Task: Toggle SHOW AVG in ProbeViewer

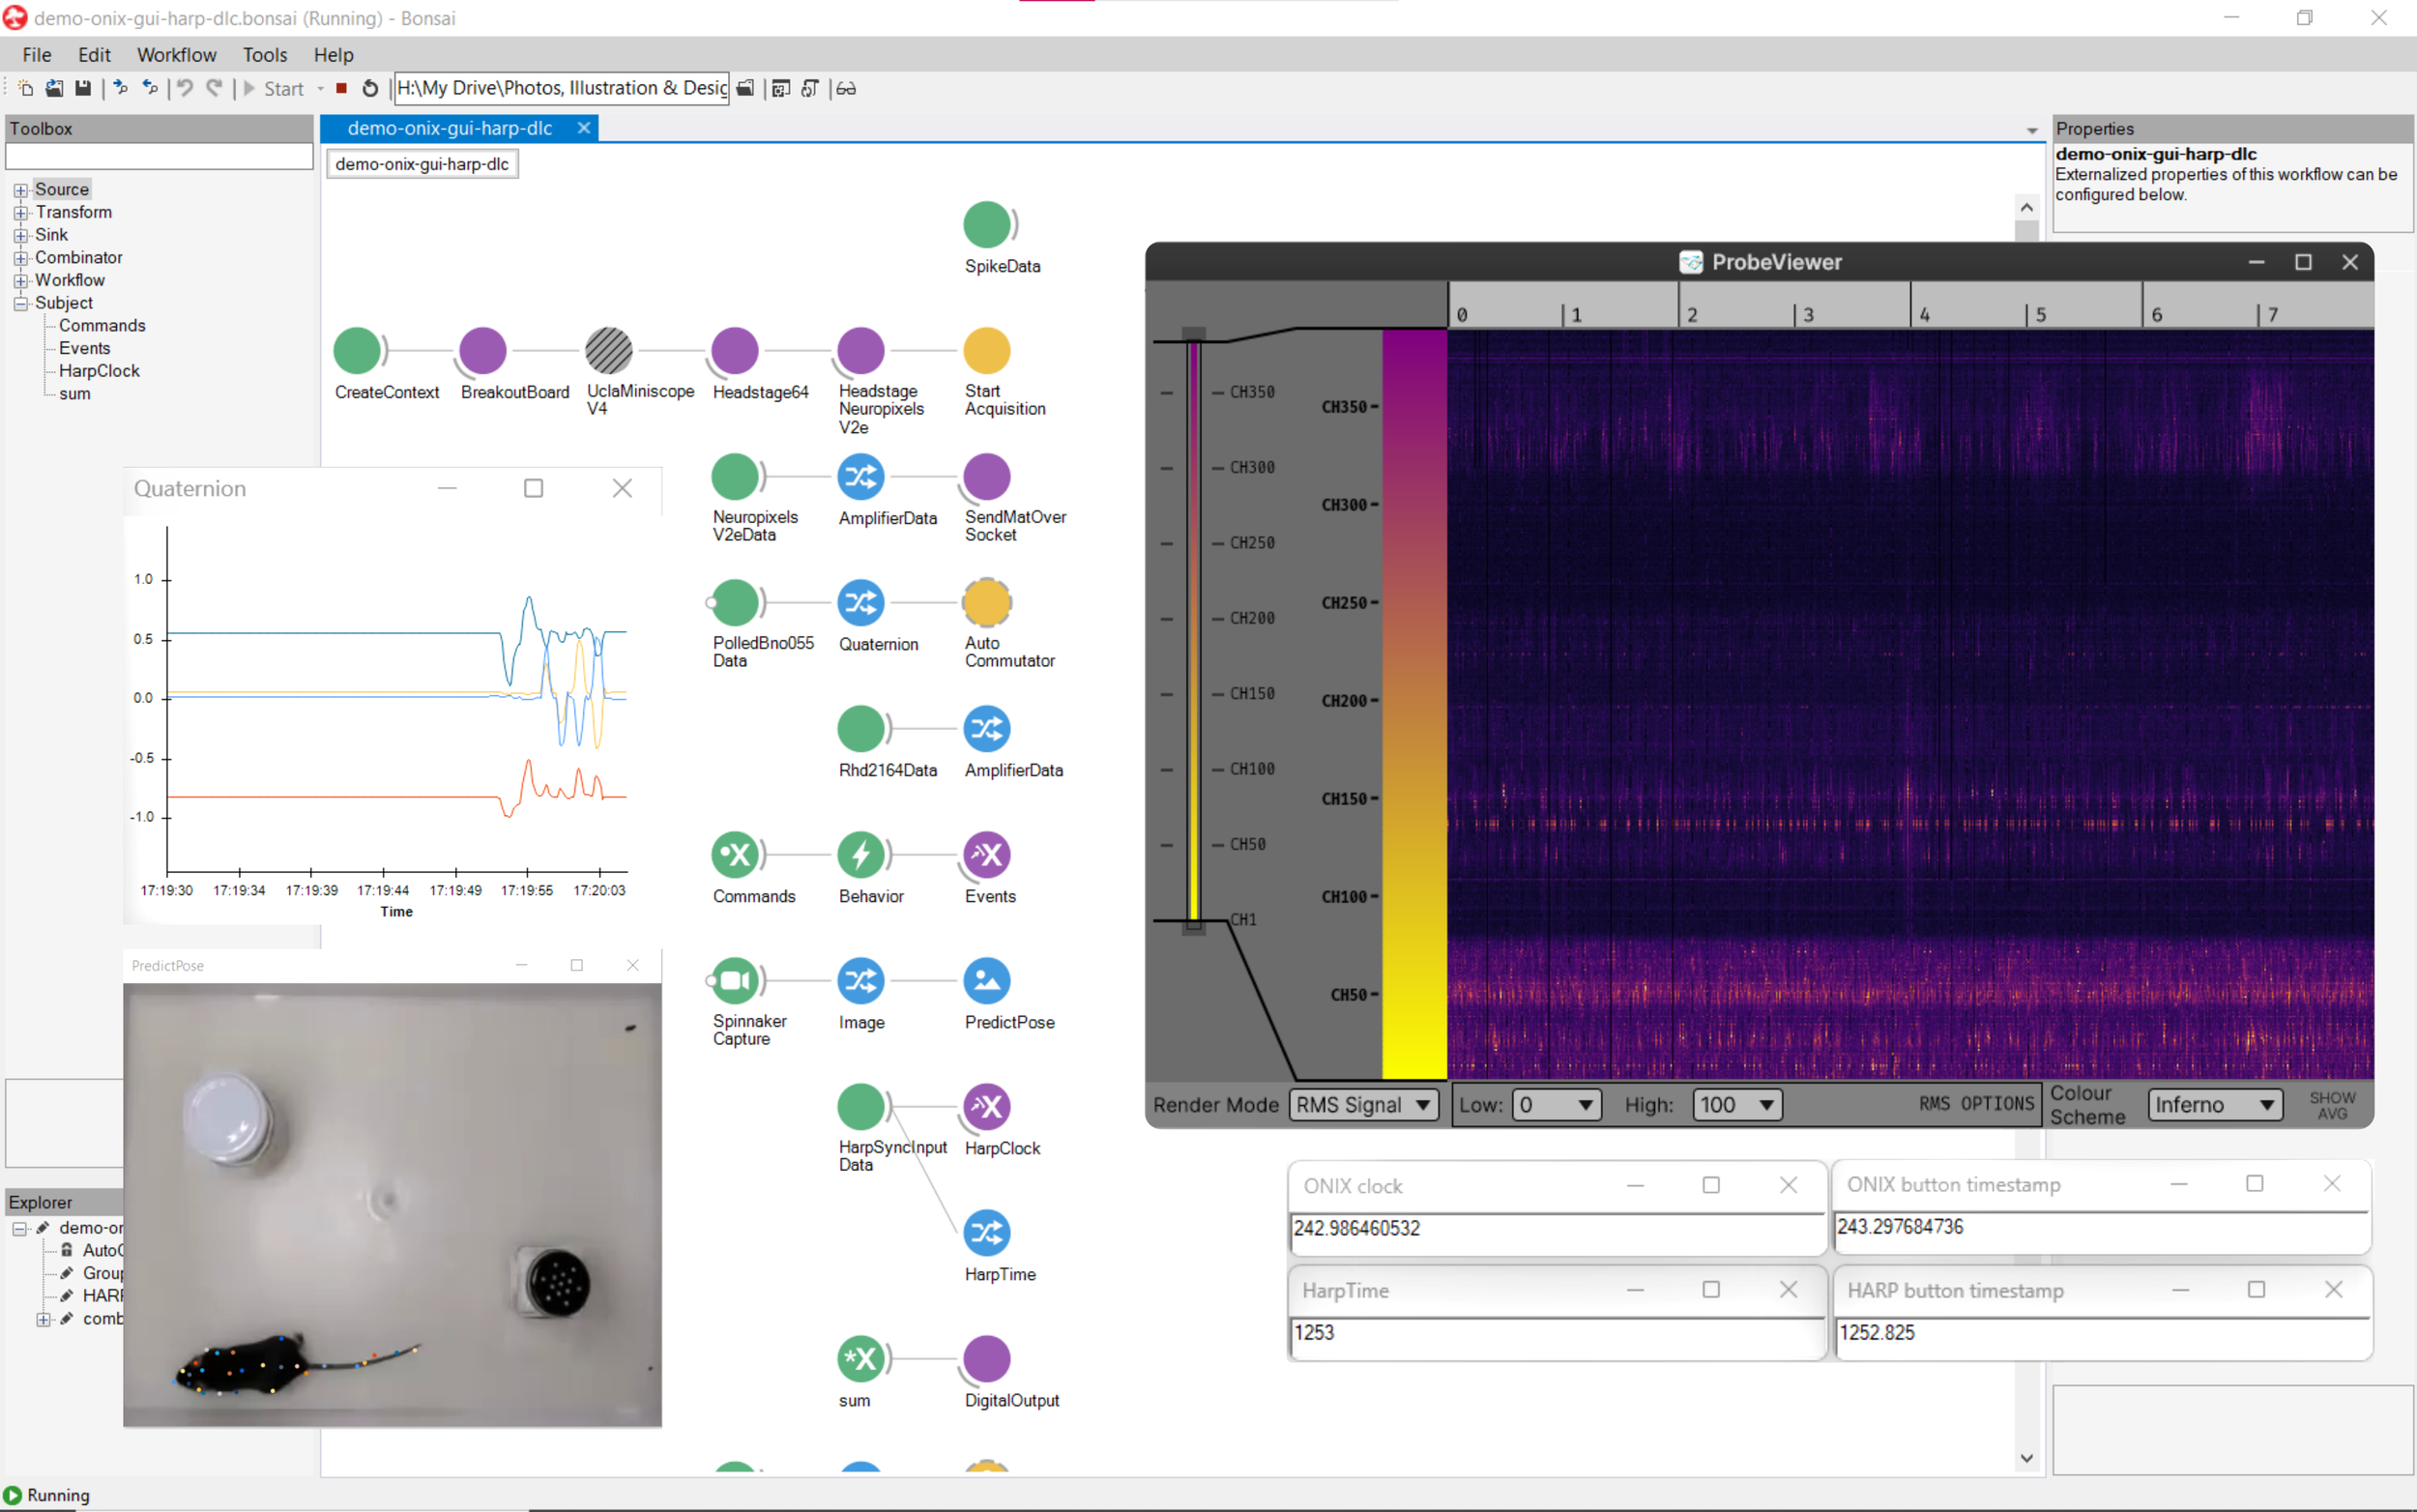Action: click(2332, 1105)
